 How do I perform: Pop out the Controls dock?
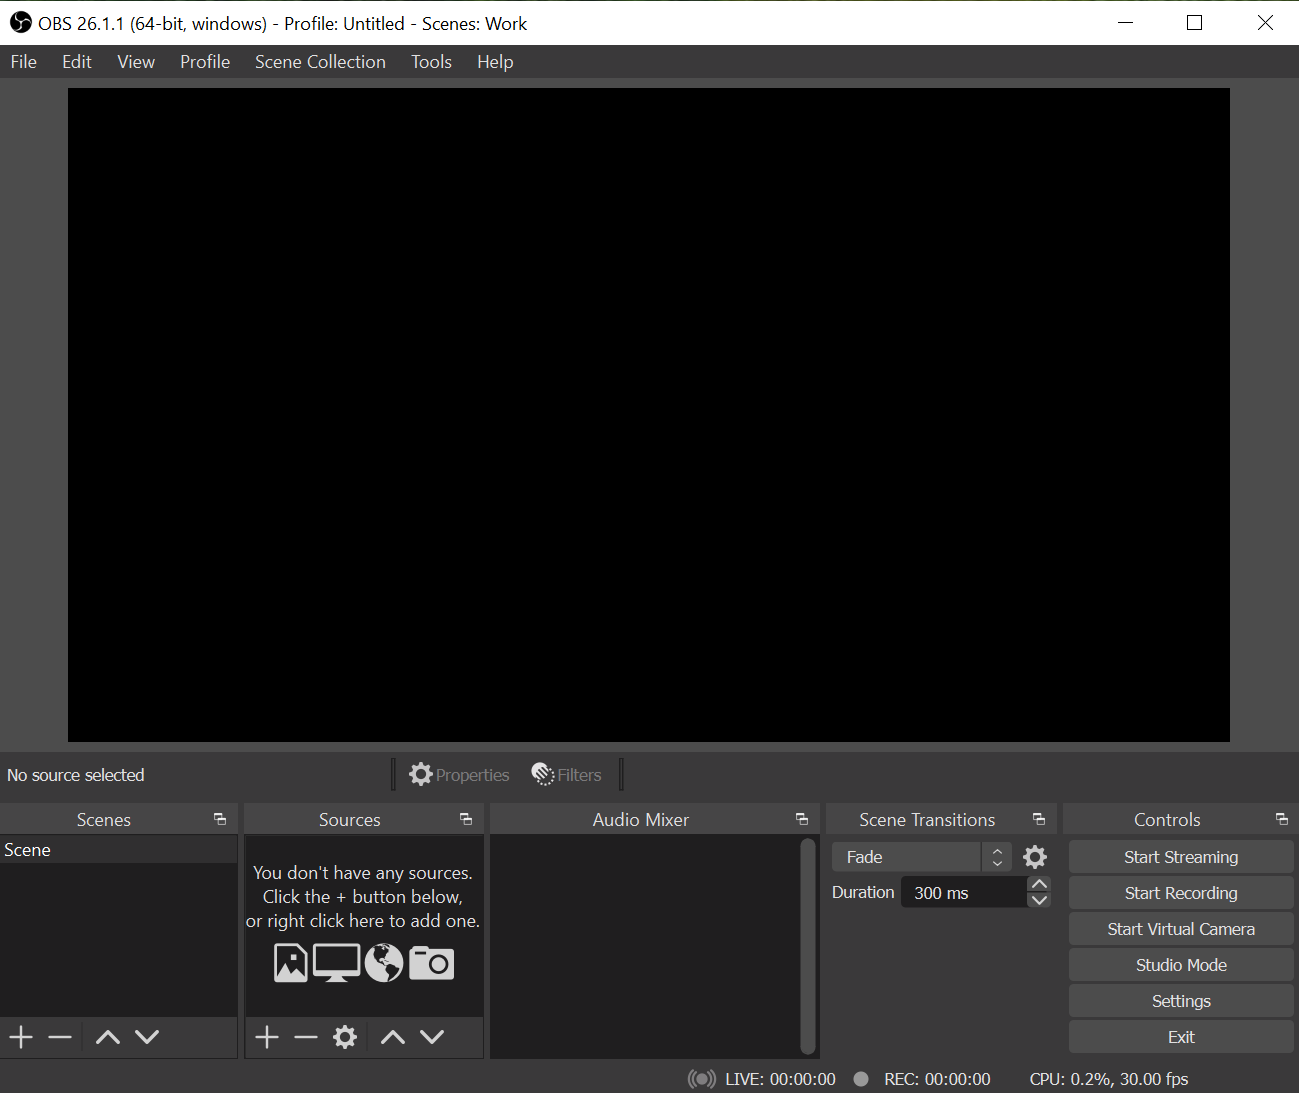[1281, 819]
